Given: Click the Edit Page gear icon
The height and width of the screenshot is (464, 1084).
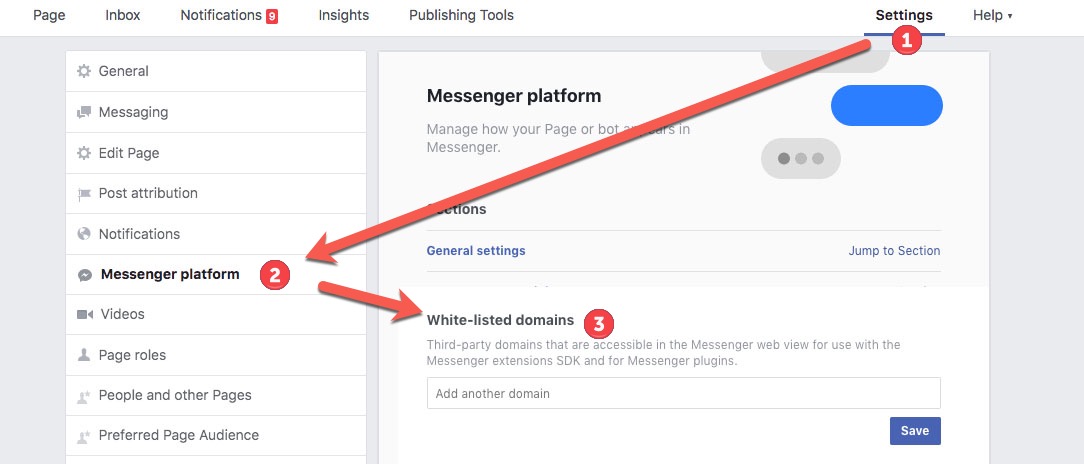Looking at the screenshot, I should point(84,153).
